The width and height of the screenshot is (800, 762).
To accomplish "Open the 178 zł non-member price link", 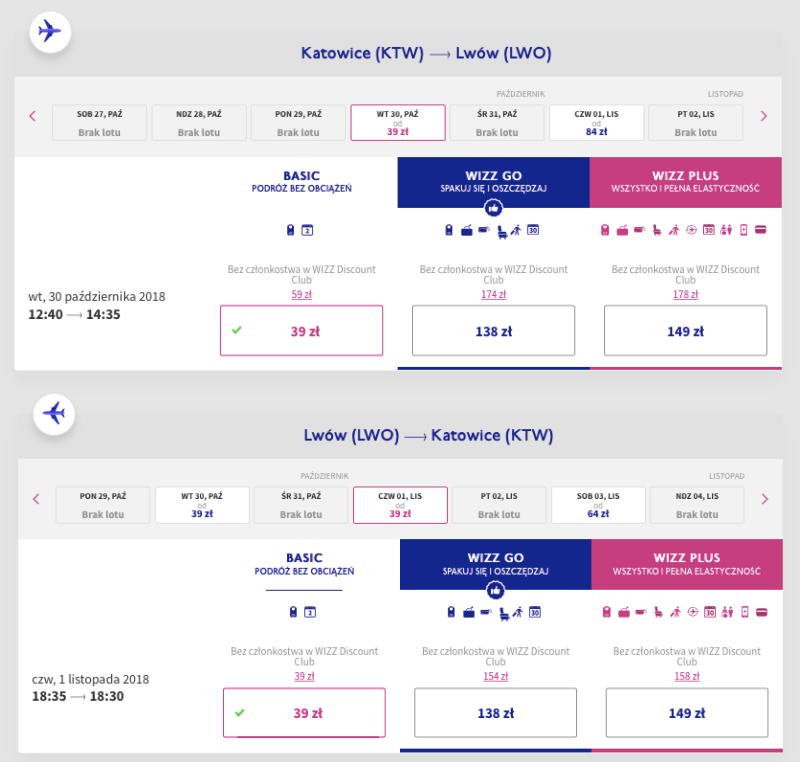I will click(685, 294).
